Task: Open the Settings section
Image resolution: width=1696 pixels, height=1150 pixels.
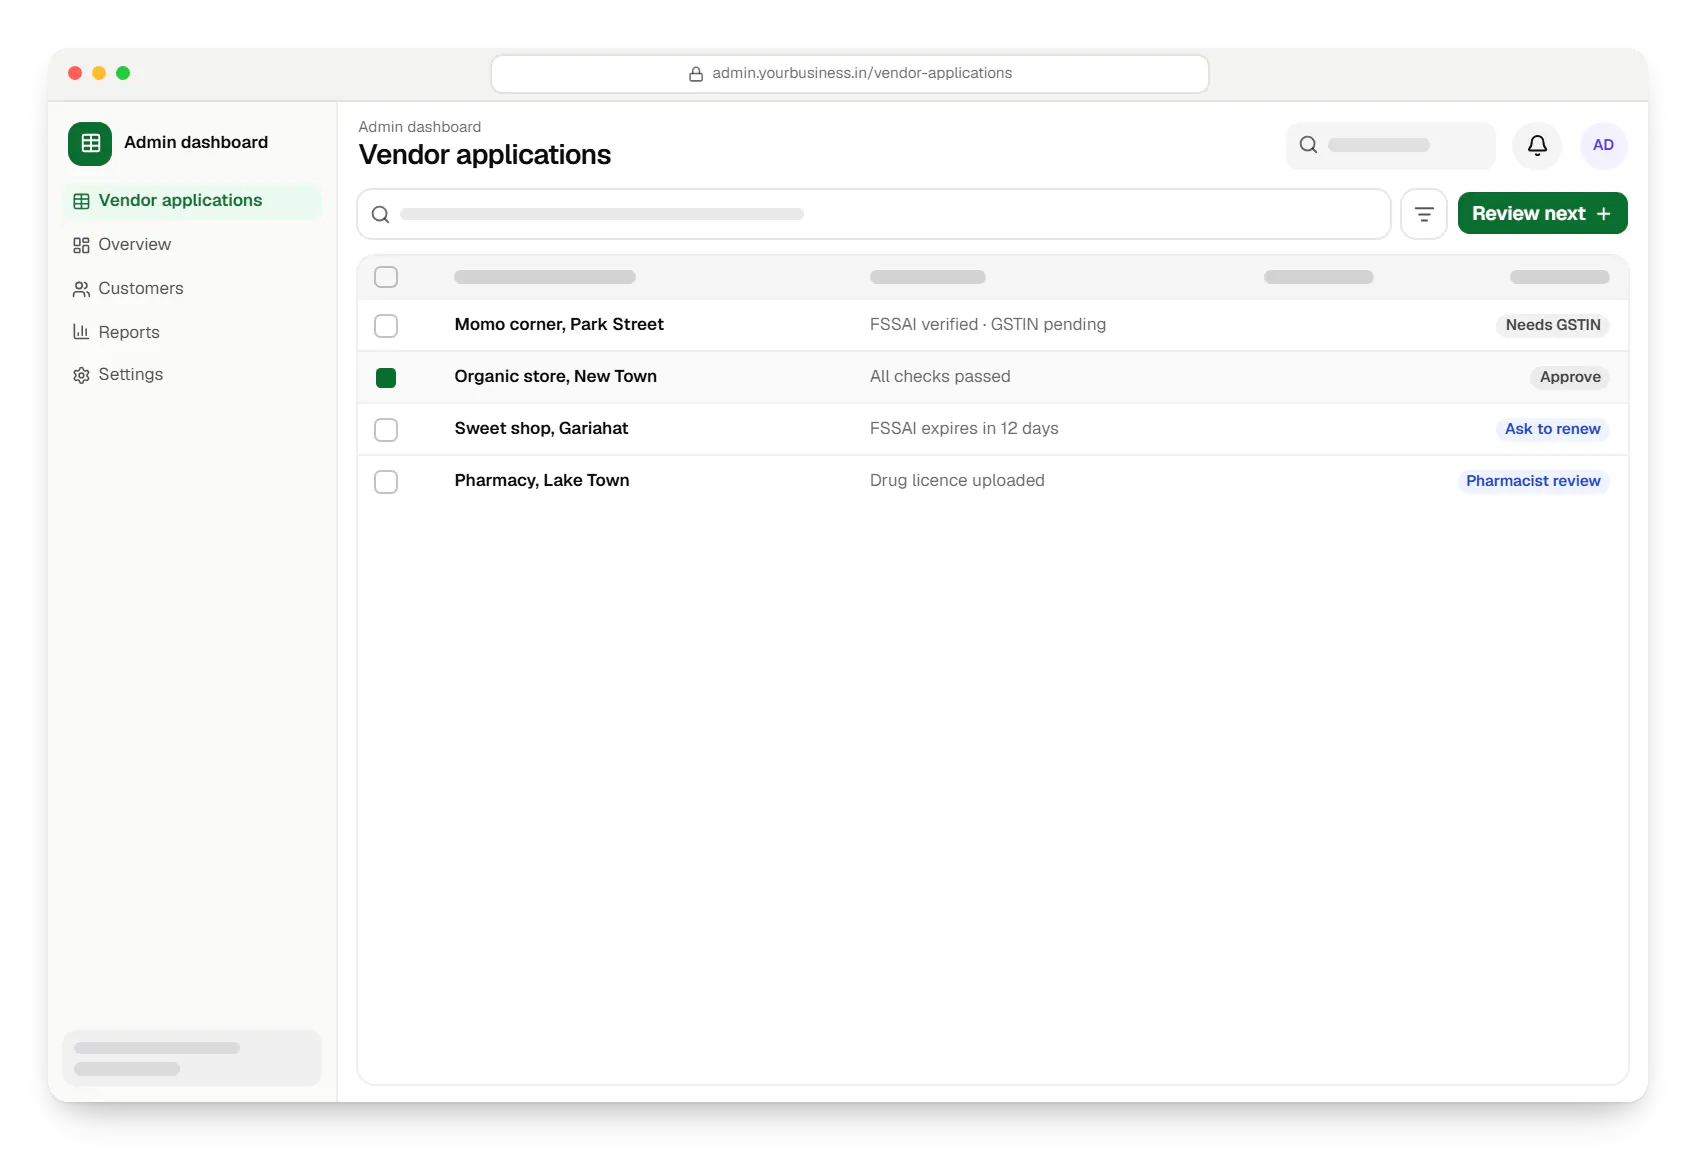Action: (x=192, y=375)
